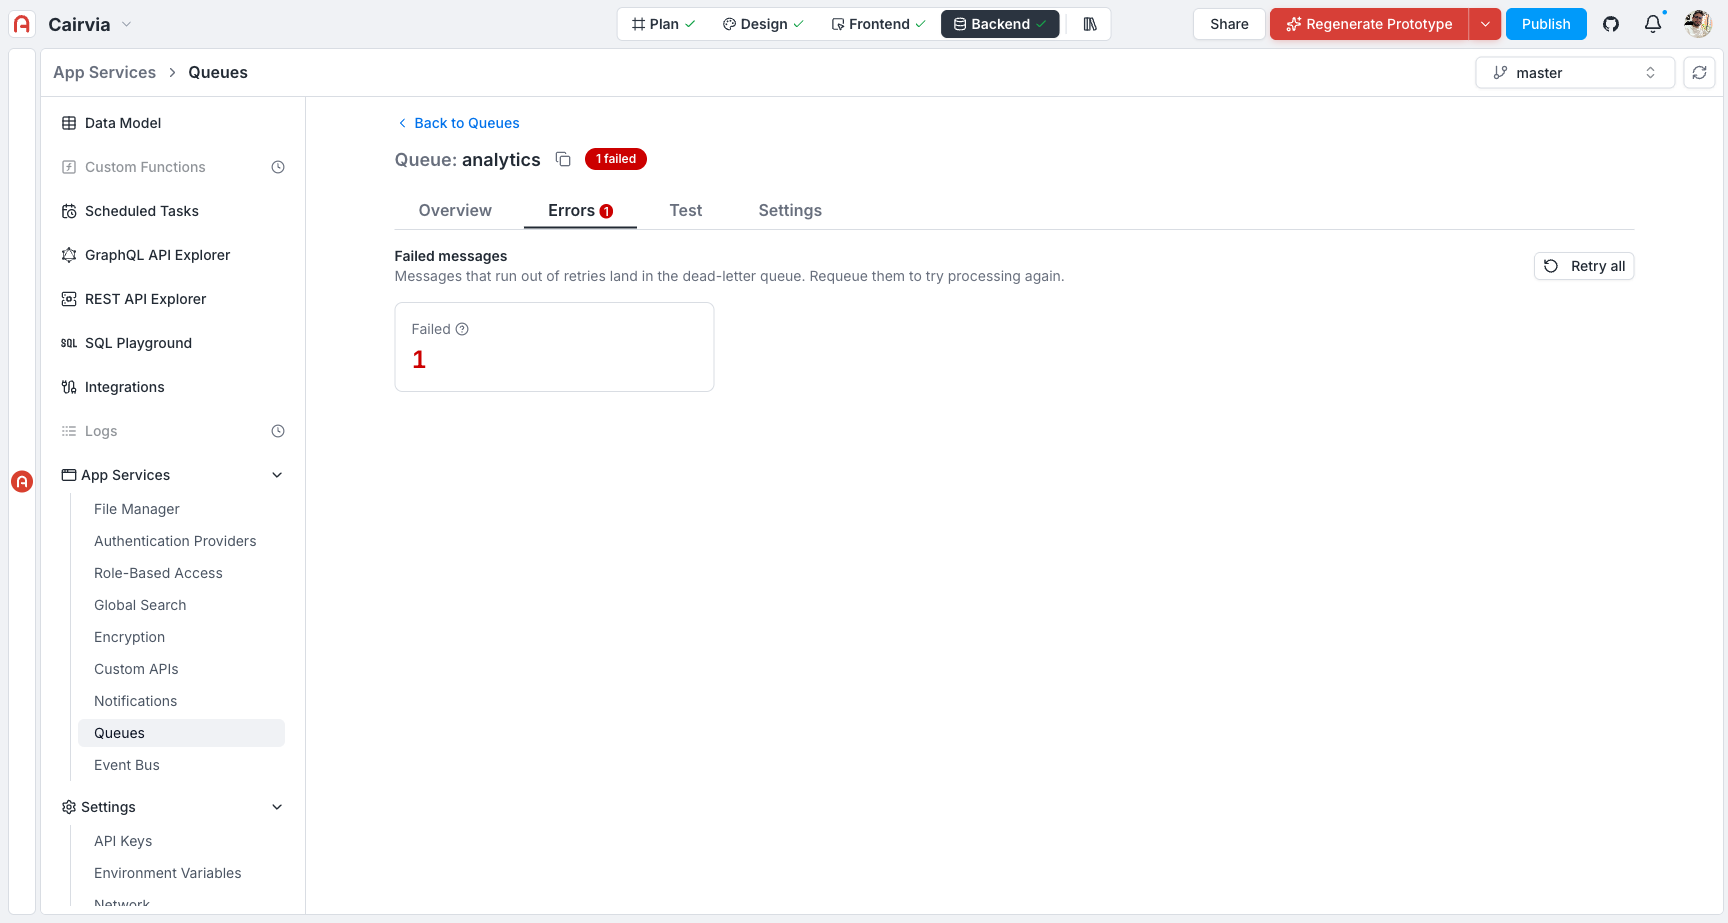
Task: Open Authentication Providers
Action: pyautogui.click(x=181, y=541)
